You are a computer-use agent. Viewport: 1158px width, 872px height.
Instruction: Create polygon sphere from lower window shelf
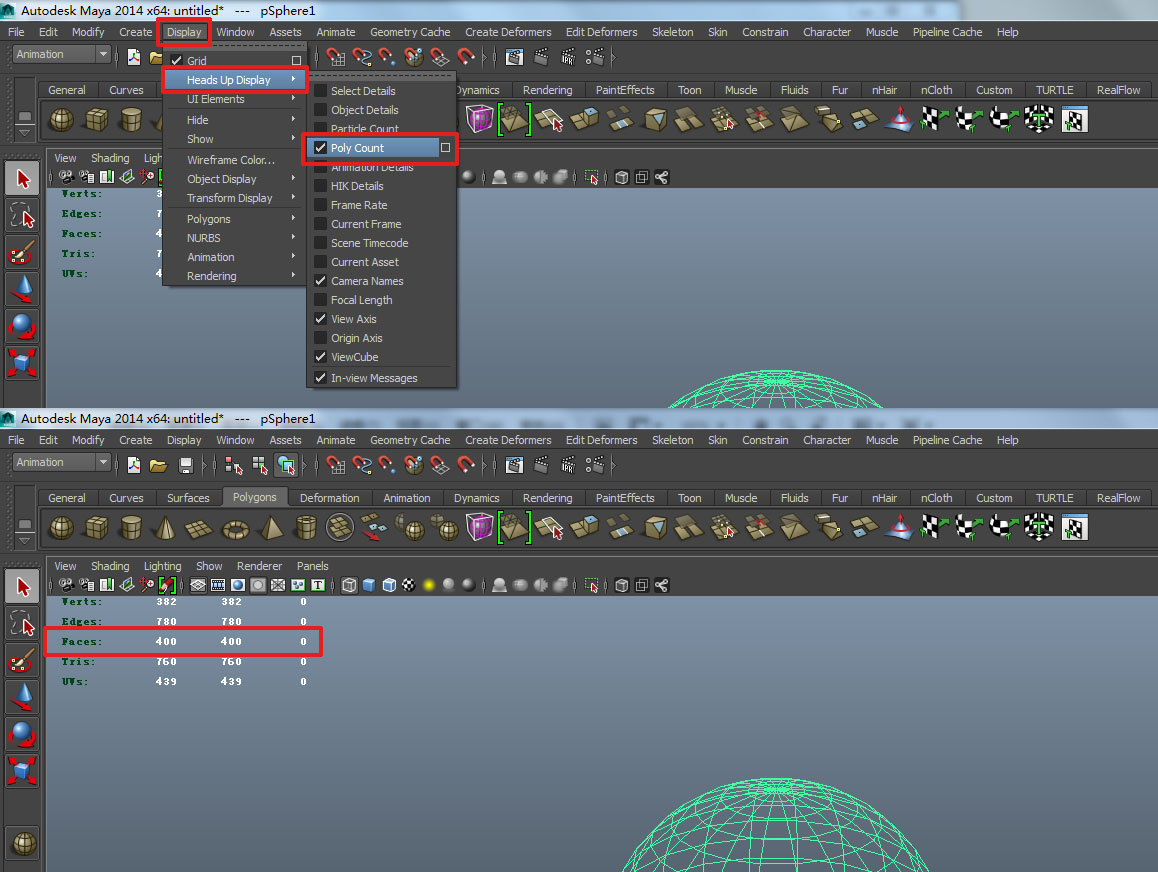point(61,528)
